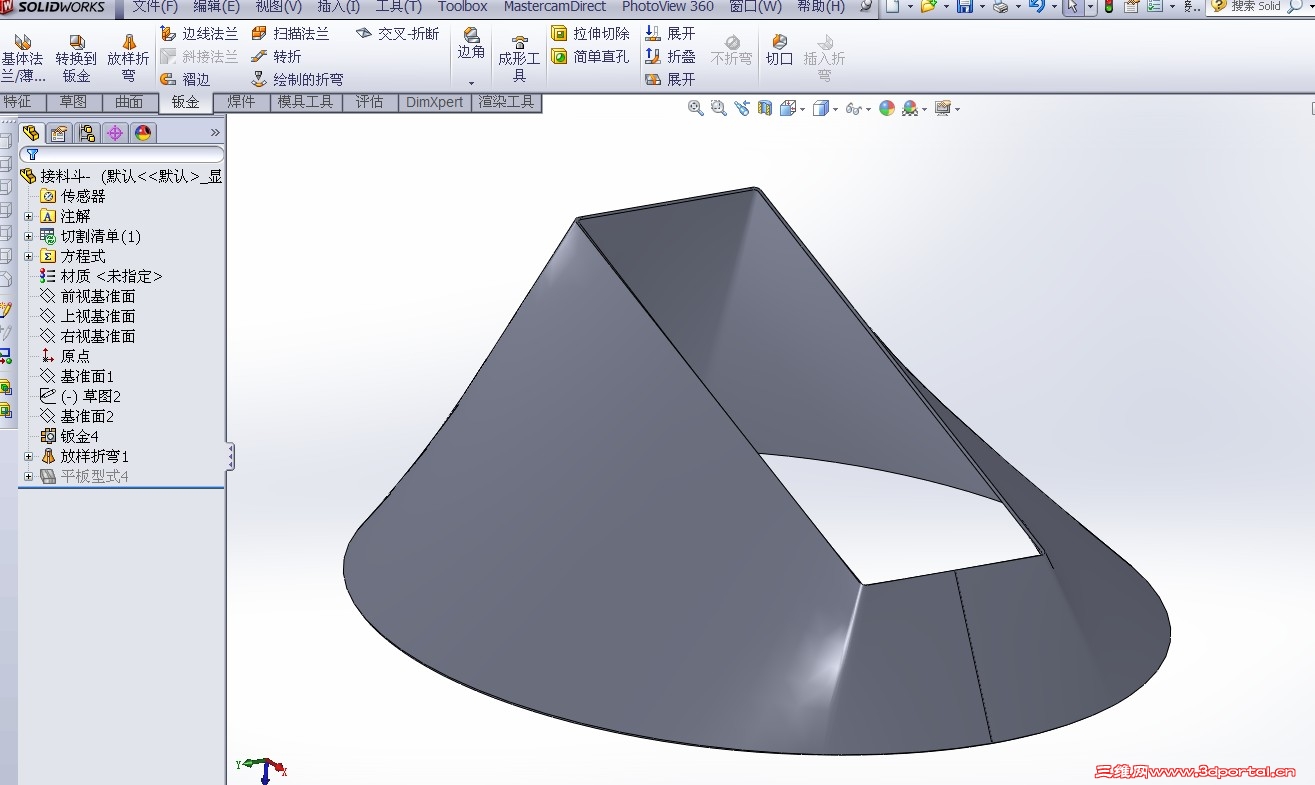Click the Rebuild traffic light icon
The height and width of the screenshot is (785, 1315).
pyautogui.click(x=1109, y=7)
